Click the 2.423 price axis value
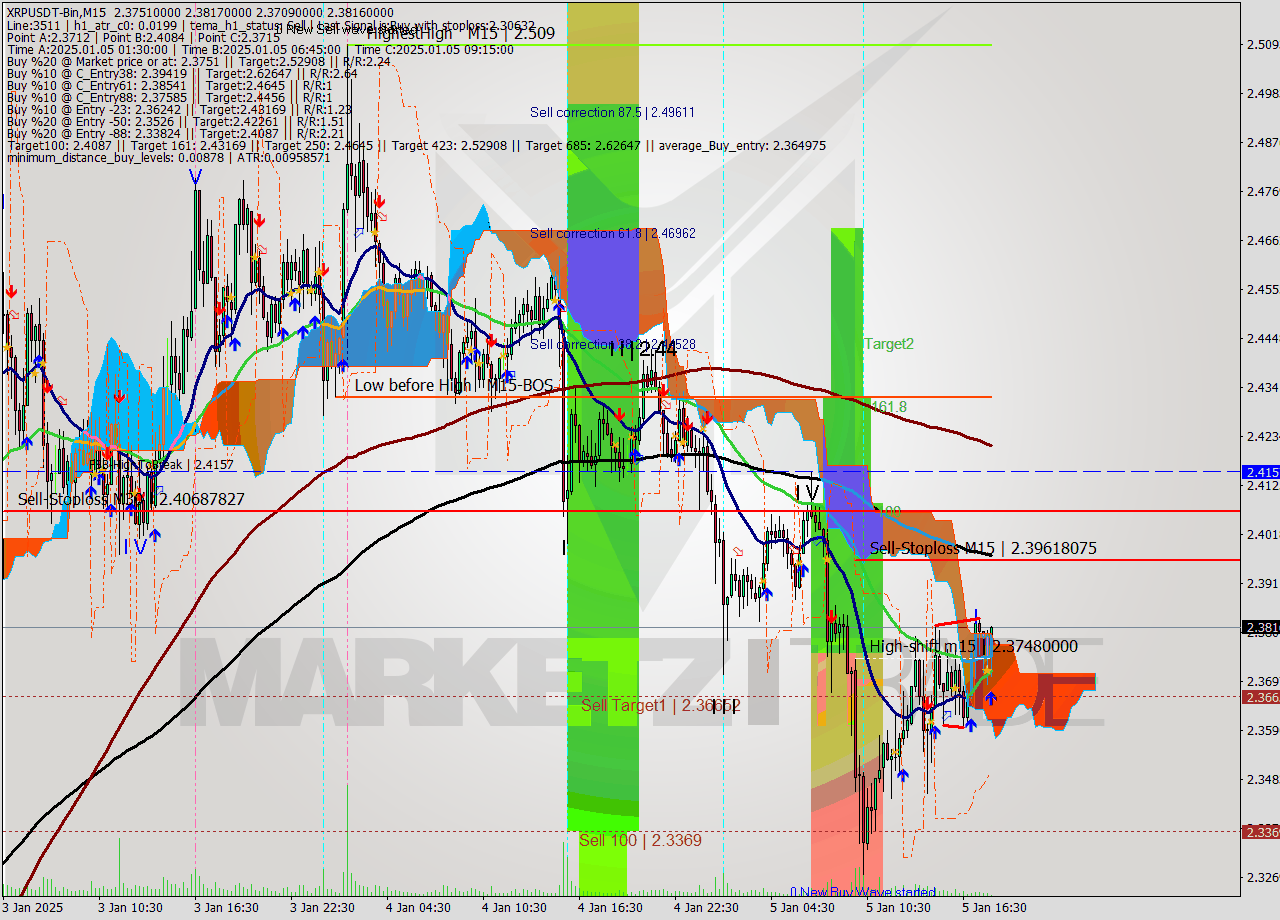Screen dimensions: 1280x920 1261,436
